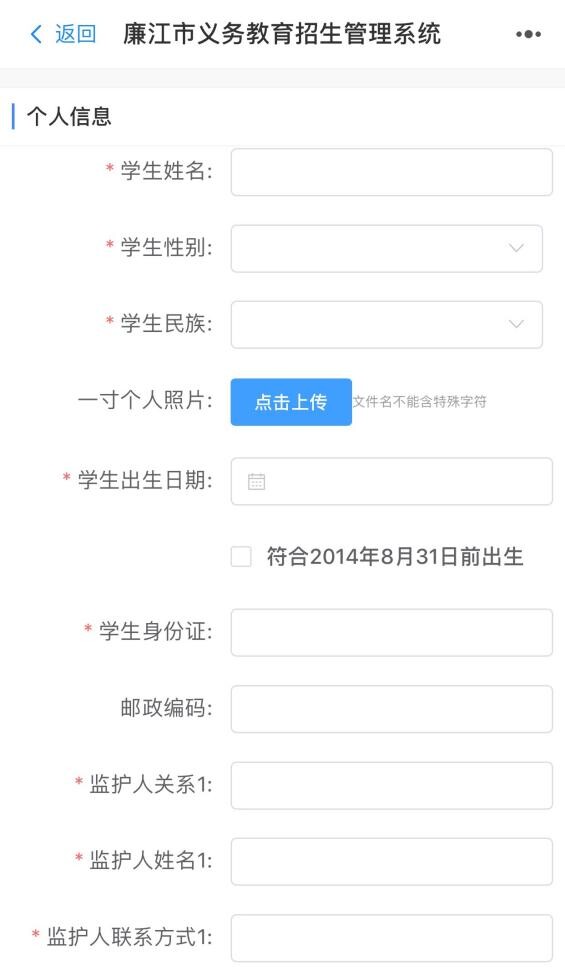The height and width of the screenshot is (976, 565).
Task: Check 符合2014年8月31日前出生 checkbox
Action: 241,556
